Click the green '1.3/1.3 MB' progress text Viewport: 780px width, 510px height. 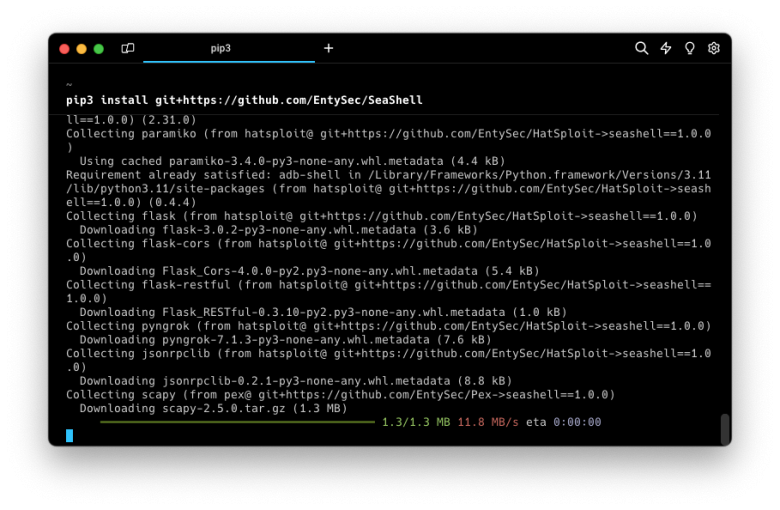point(416,422)
